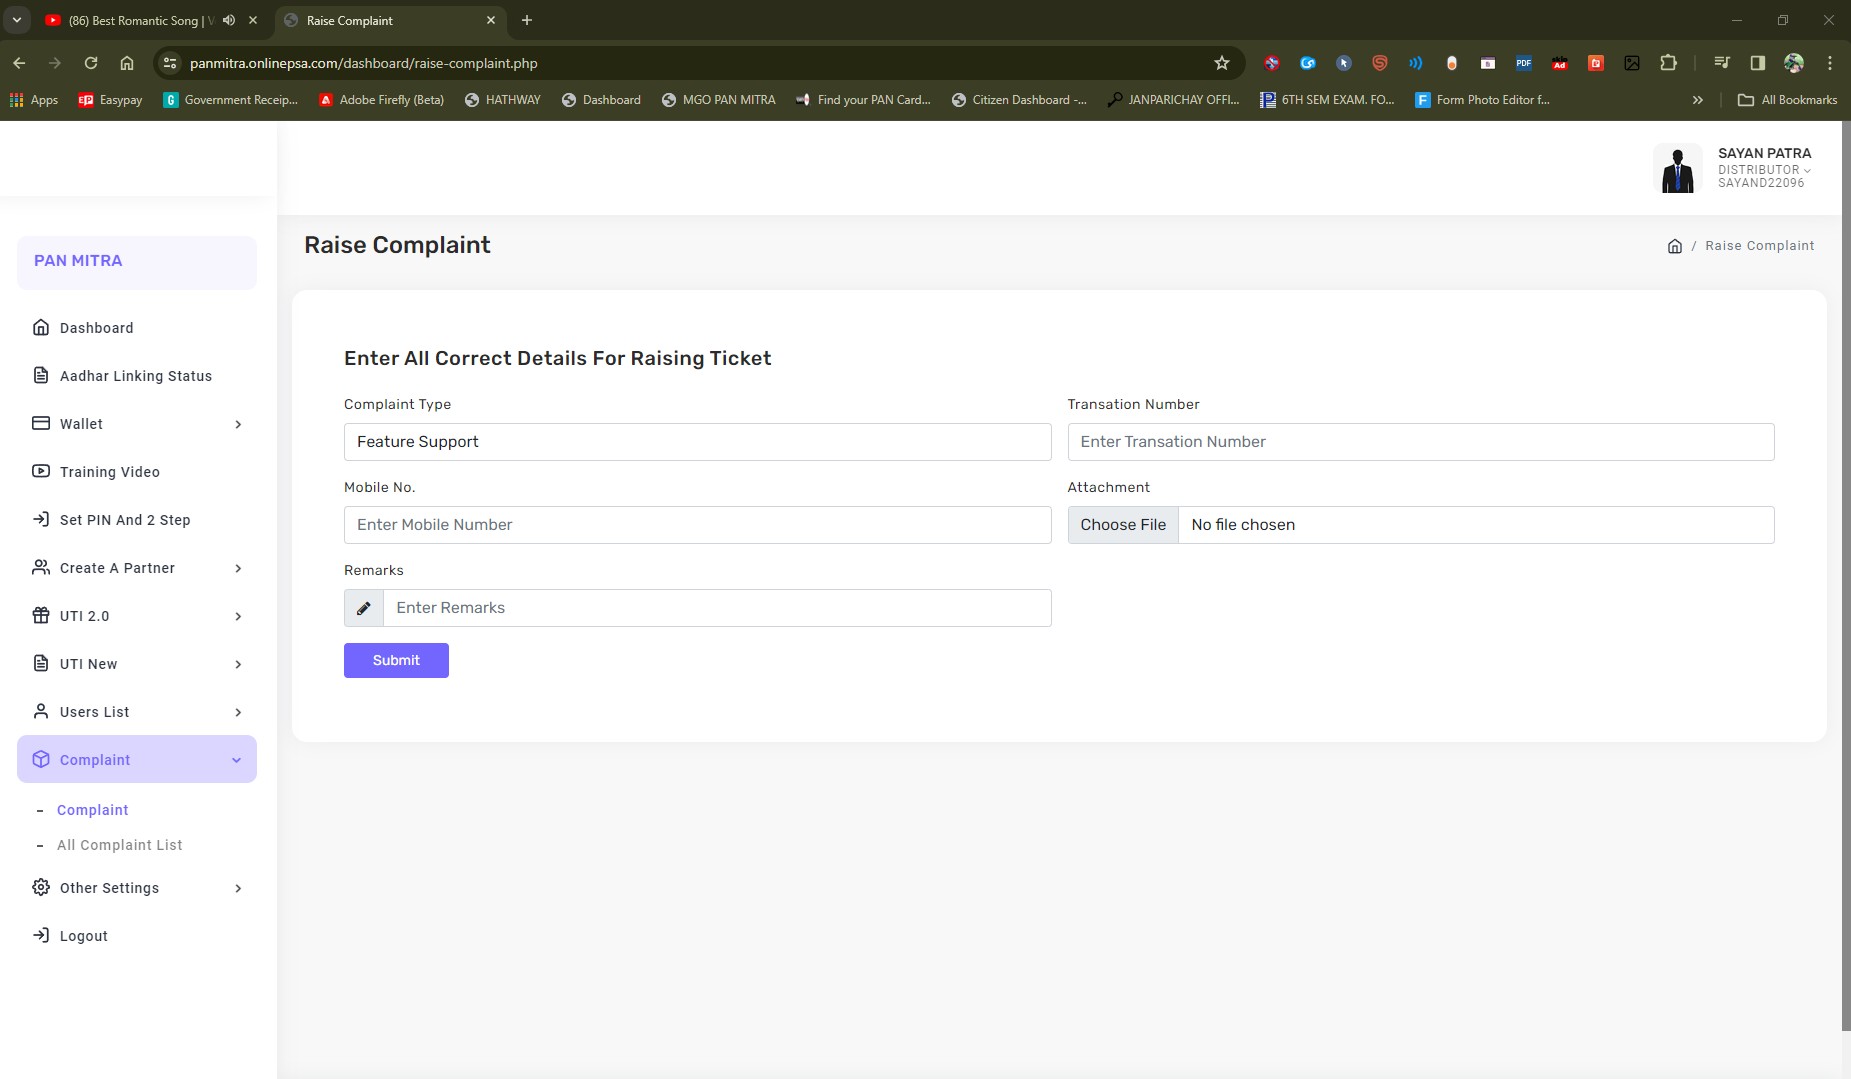Click the Logout arrow icon
This screenshot has height=1079, width=1851.
click(41, 936)
